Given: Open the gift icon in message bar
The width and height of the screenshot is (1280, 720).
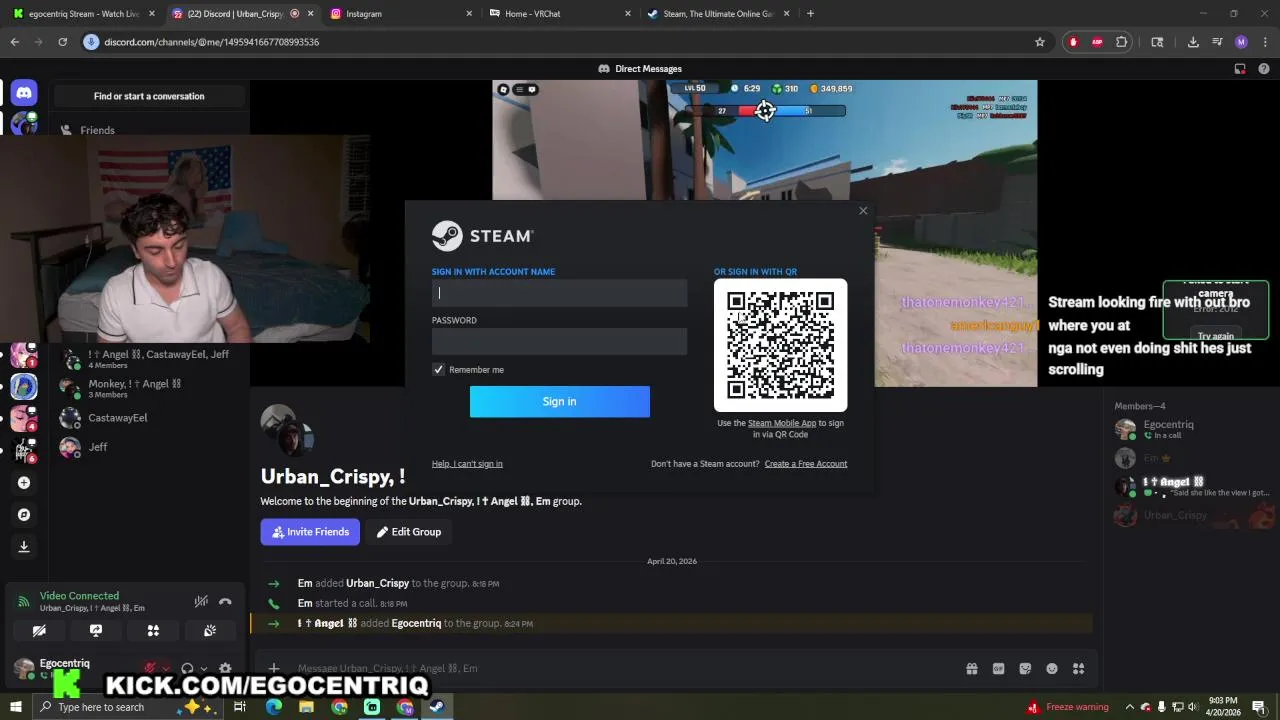Looking at the screenshot, I should (971, 669).
